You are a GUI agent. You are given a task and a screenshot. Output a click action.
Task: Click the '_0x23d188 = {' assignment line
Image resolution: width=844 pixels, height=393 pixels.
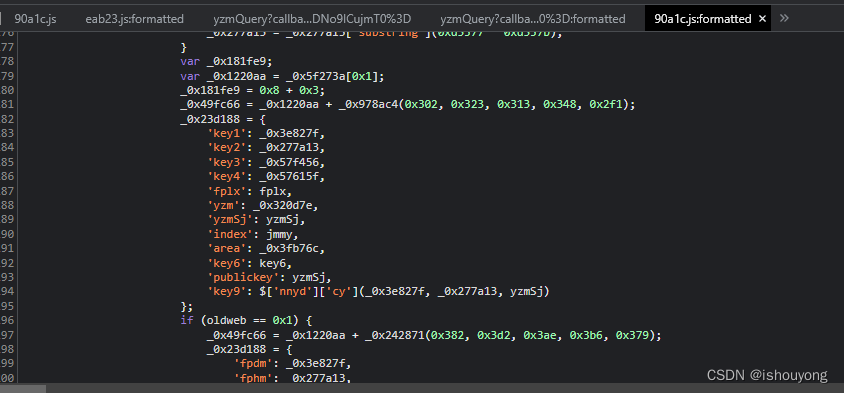pyautogui.click(x=223, y=119)
